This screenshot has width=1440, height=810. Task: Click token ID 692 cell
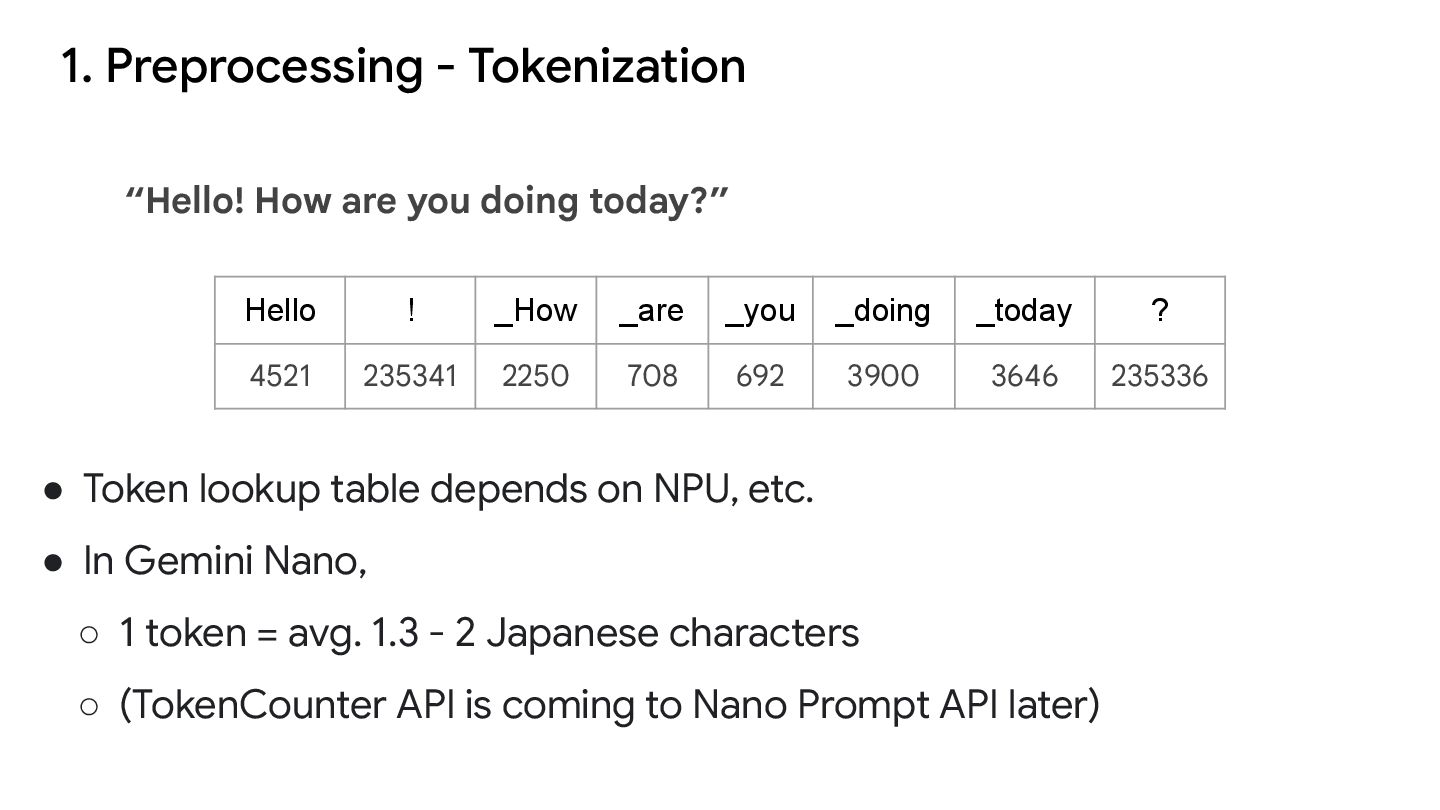760,376
